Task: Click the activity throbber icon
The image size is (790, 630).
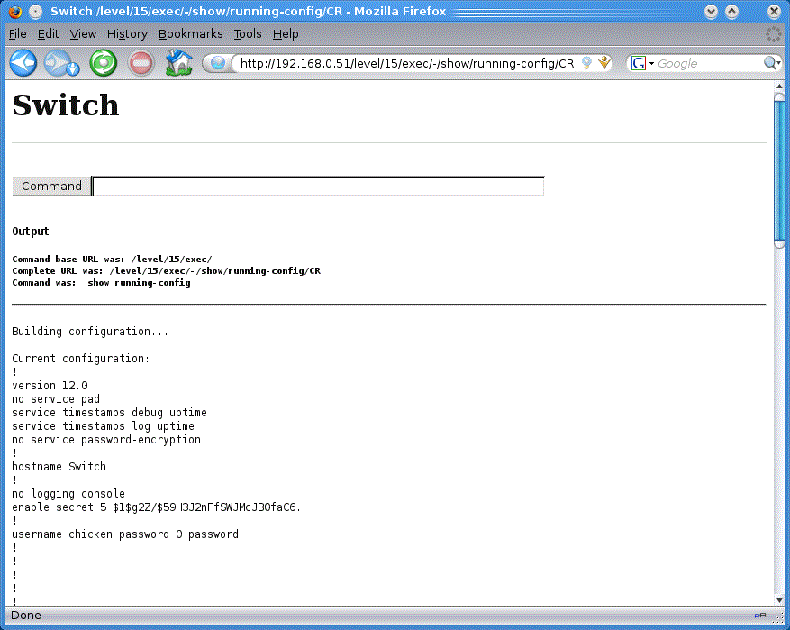Action: click(x=773, y=34)
